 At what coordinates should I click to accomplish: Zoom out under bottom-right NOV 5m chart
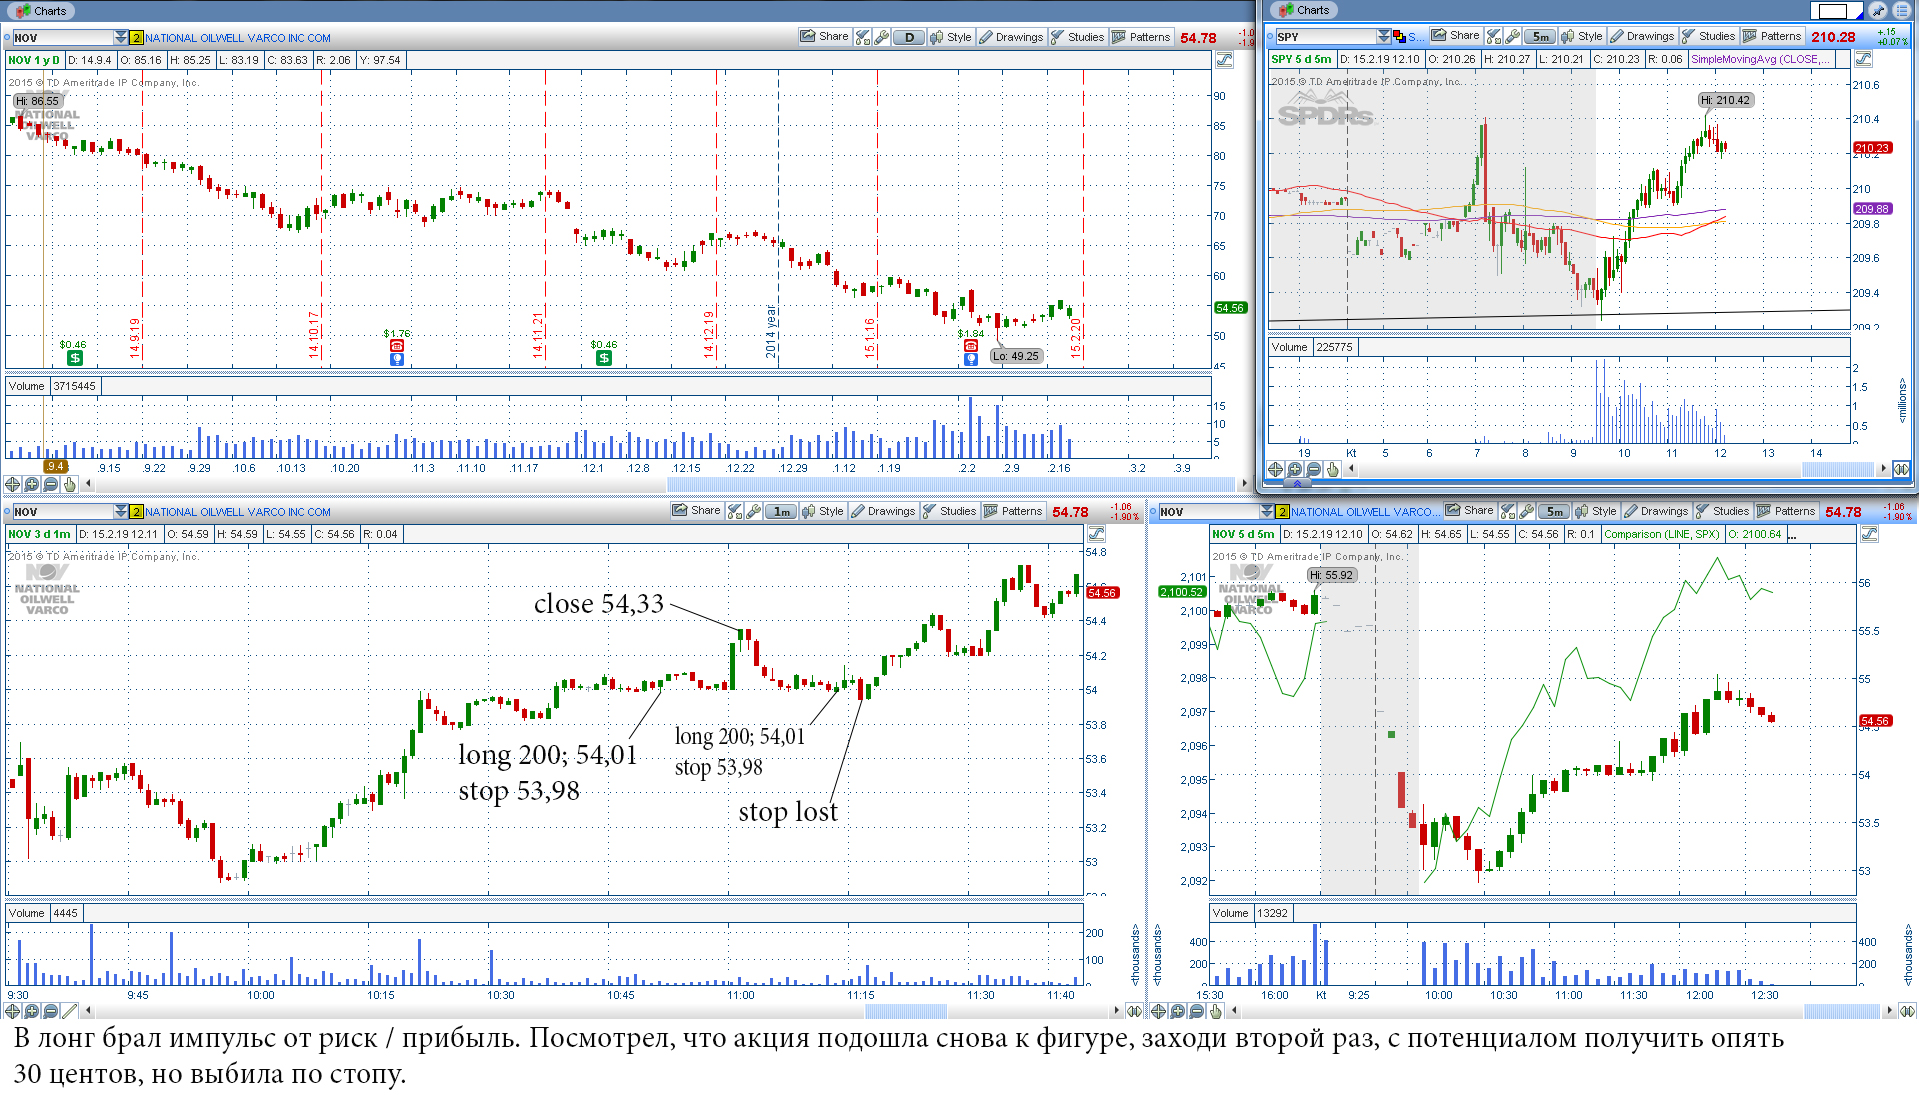1197,1011
